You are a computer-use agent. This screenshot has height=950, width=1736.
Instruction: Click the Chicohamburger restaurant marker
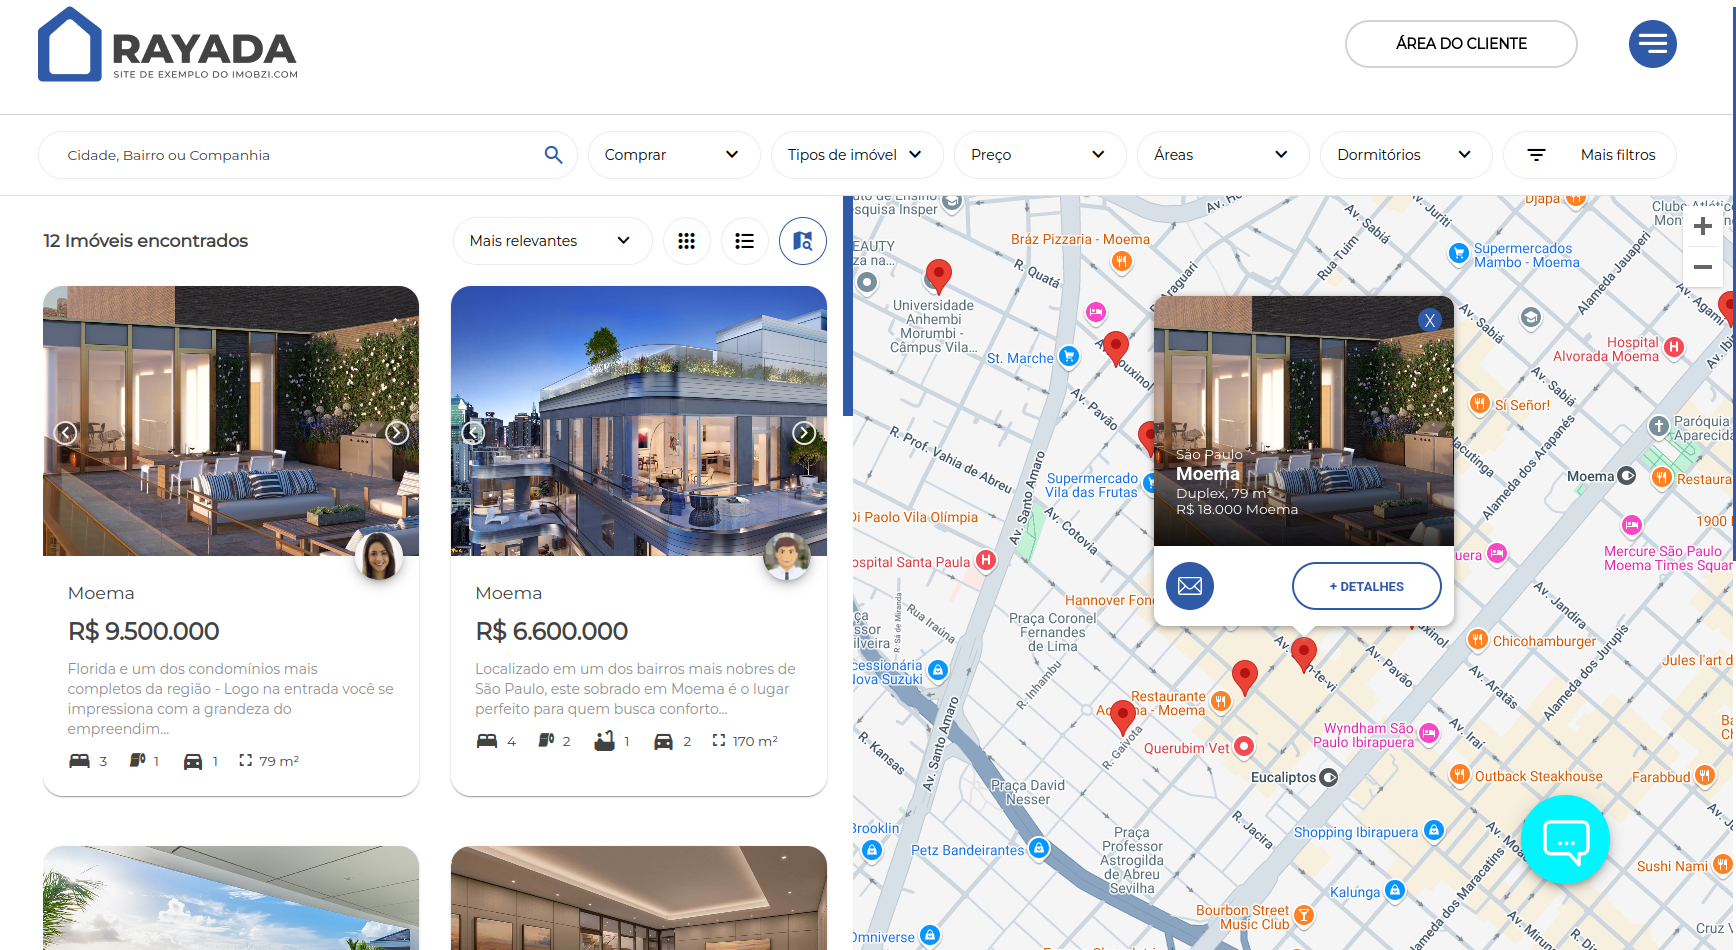[x=1477, y=639]
